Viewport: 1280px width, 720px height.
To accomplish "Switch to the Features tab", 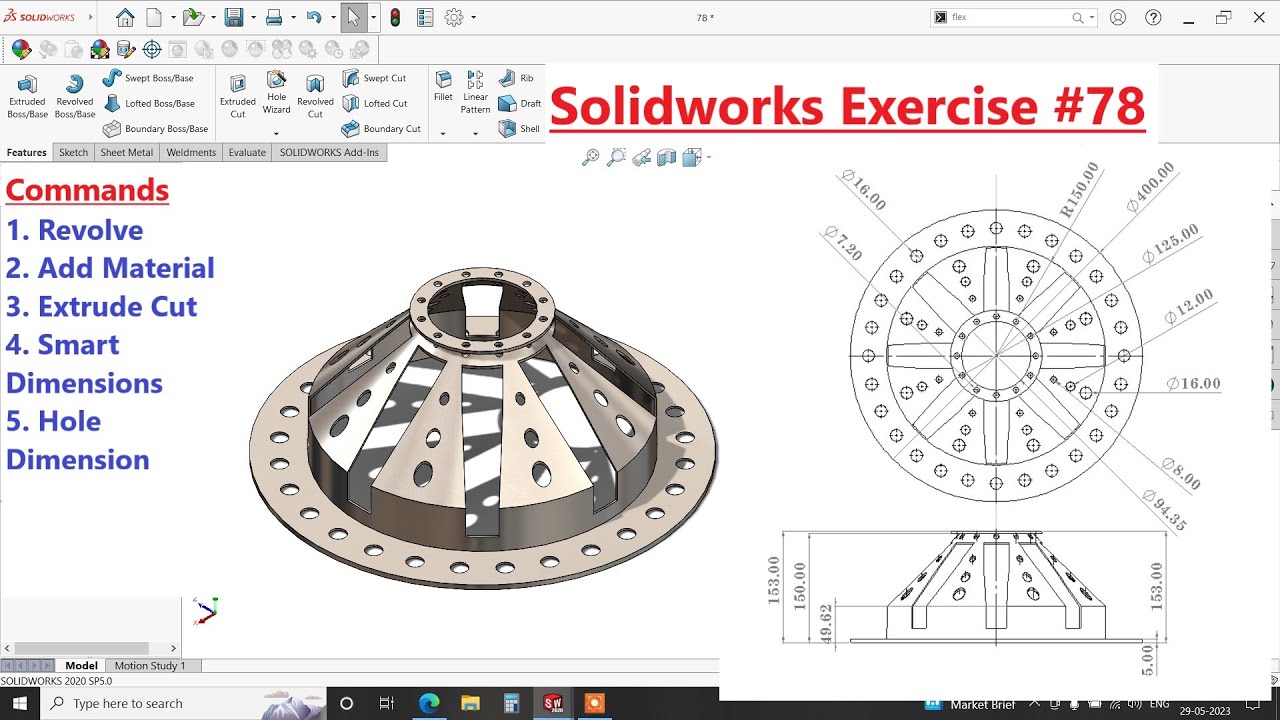I will coord(26,153).
